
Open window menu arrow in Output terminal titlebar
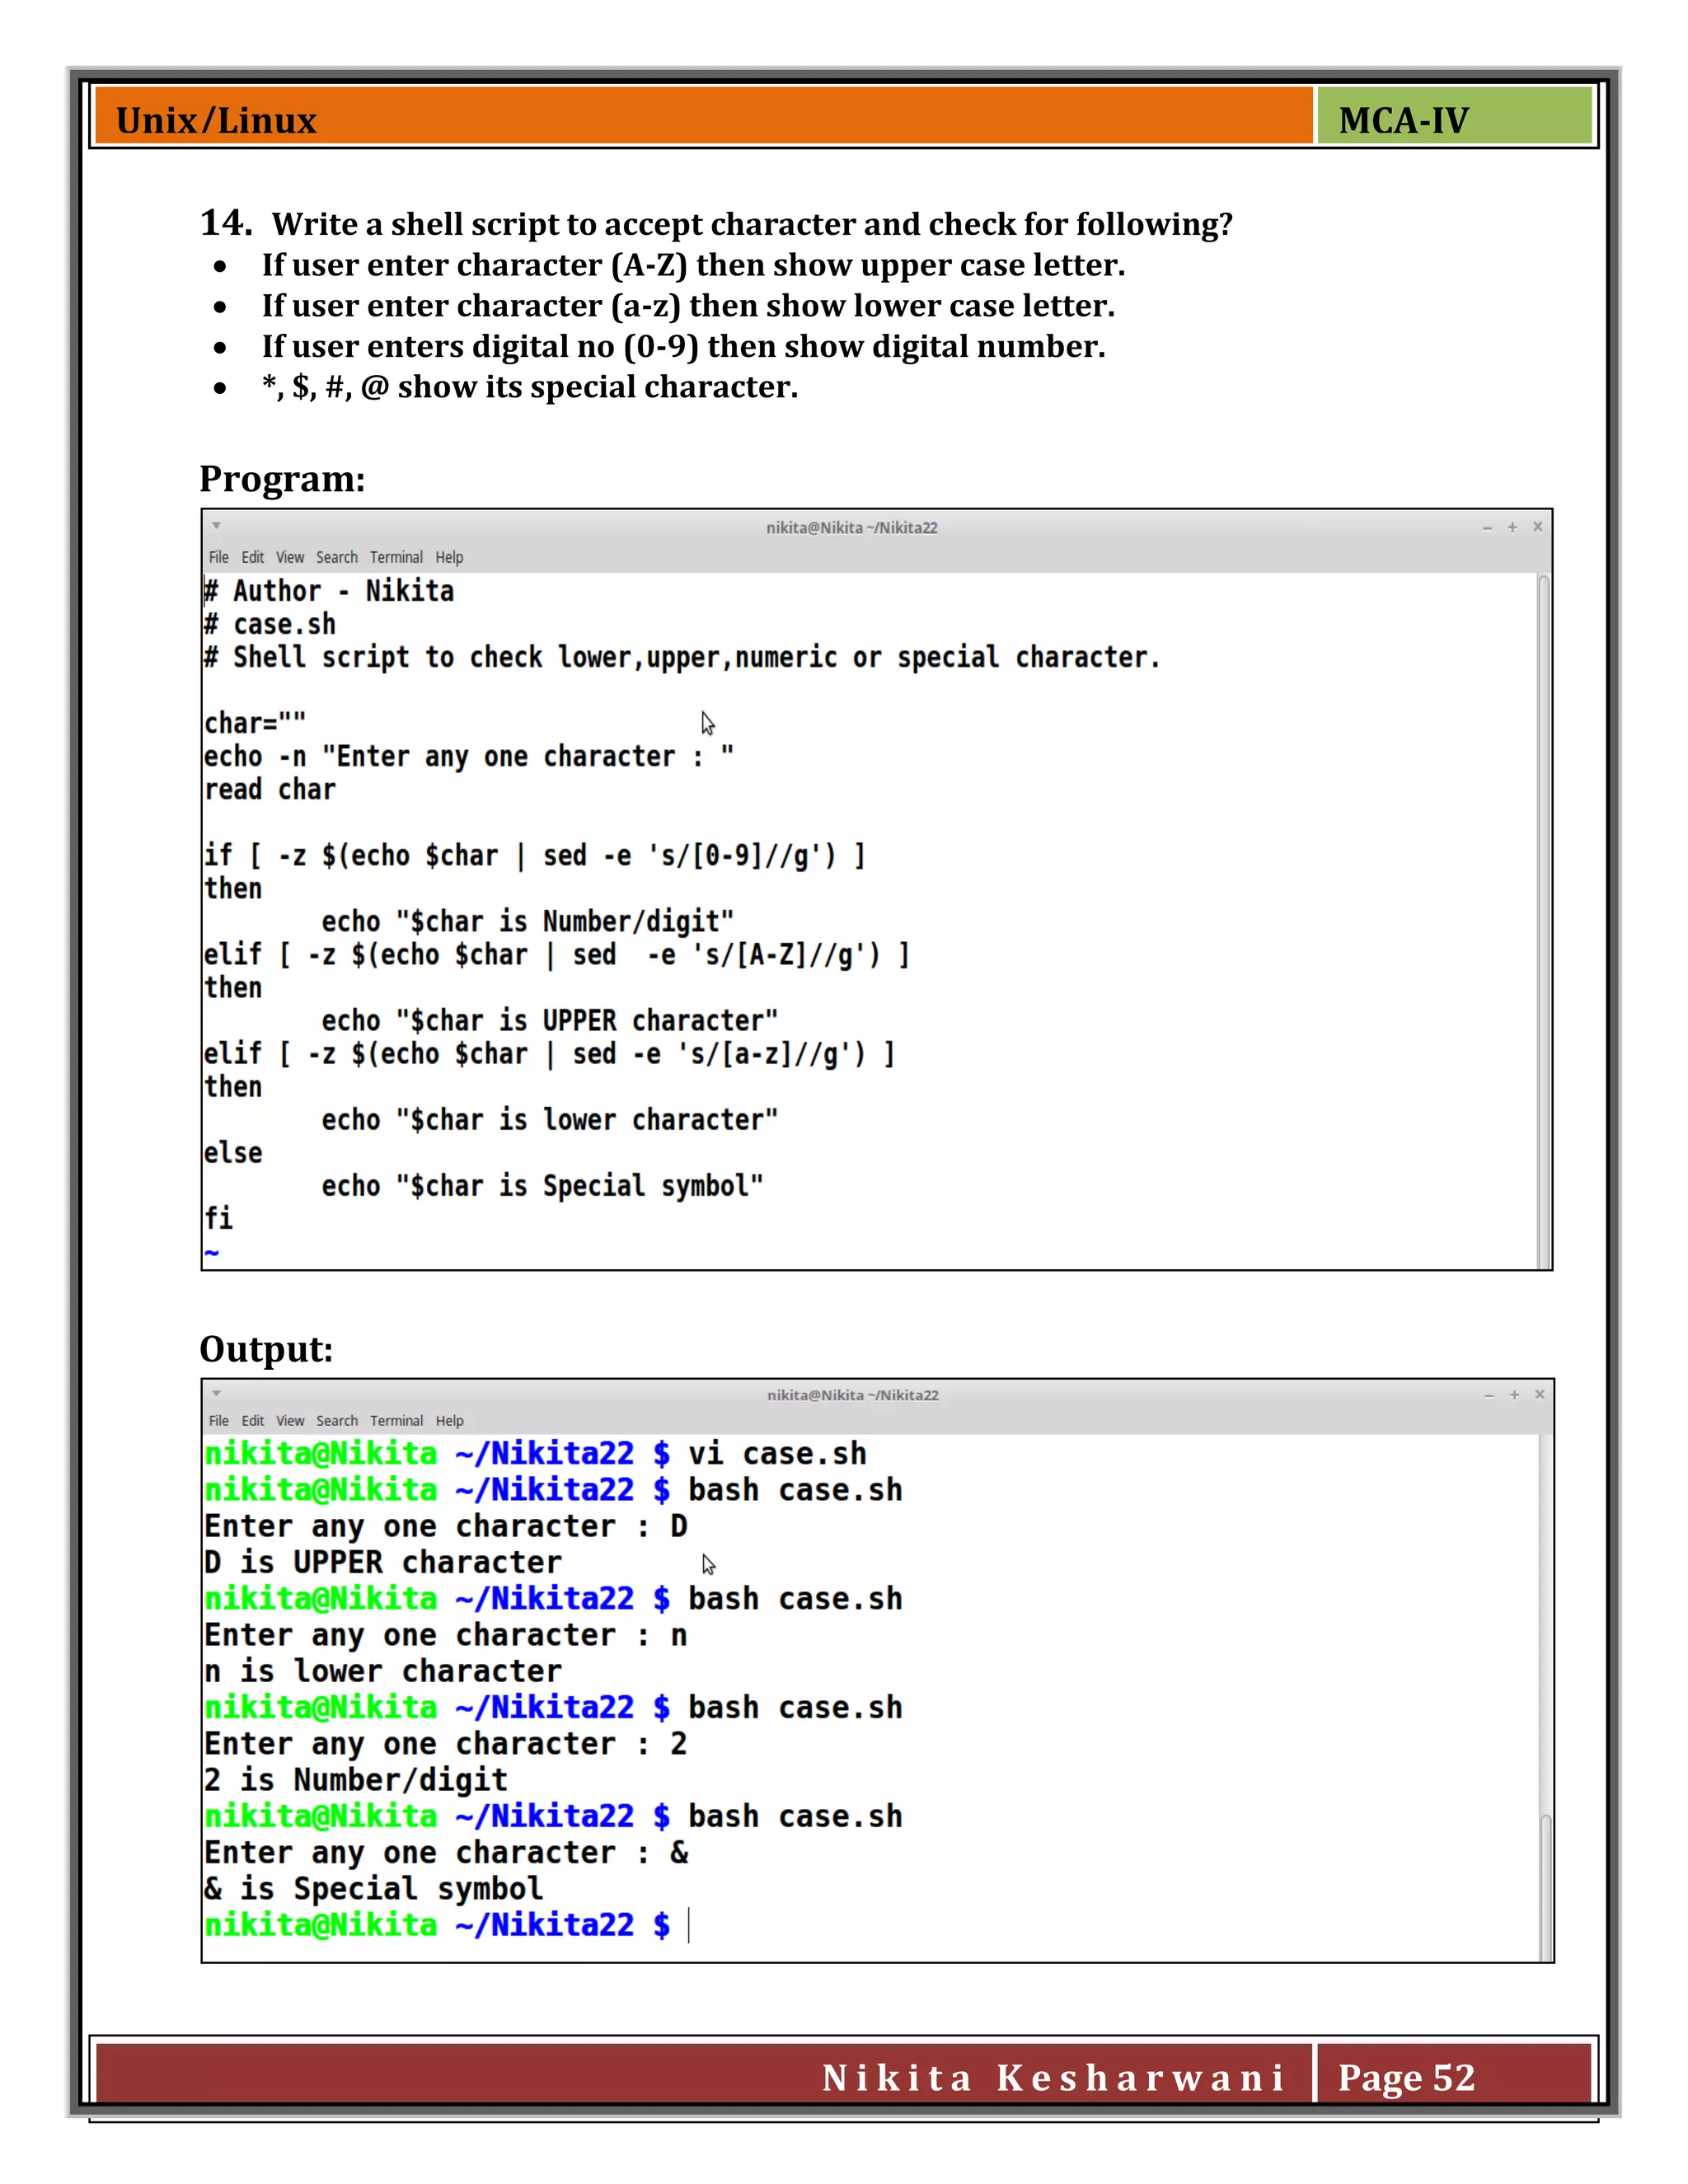(216, 1392)
